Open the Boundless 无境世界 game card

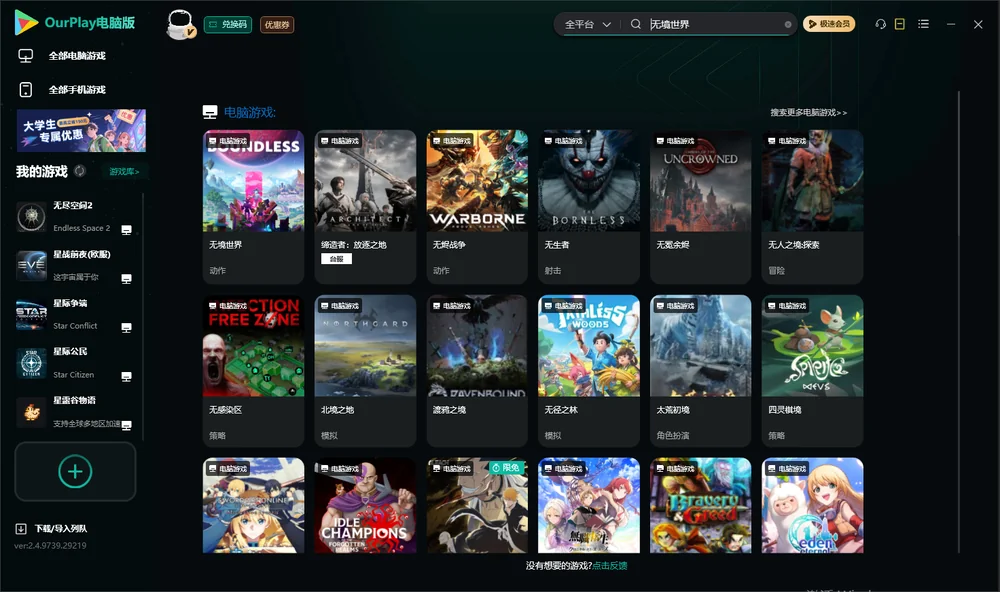(253, 207)
